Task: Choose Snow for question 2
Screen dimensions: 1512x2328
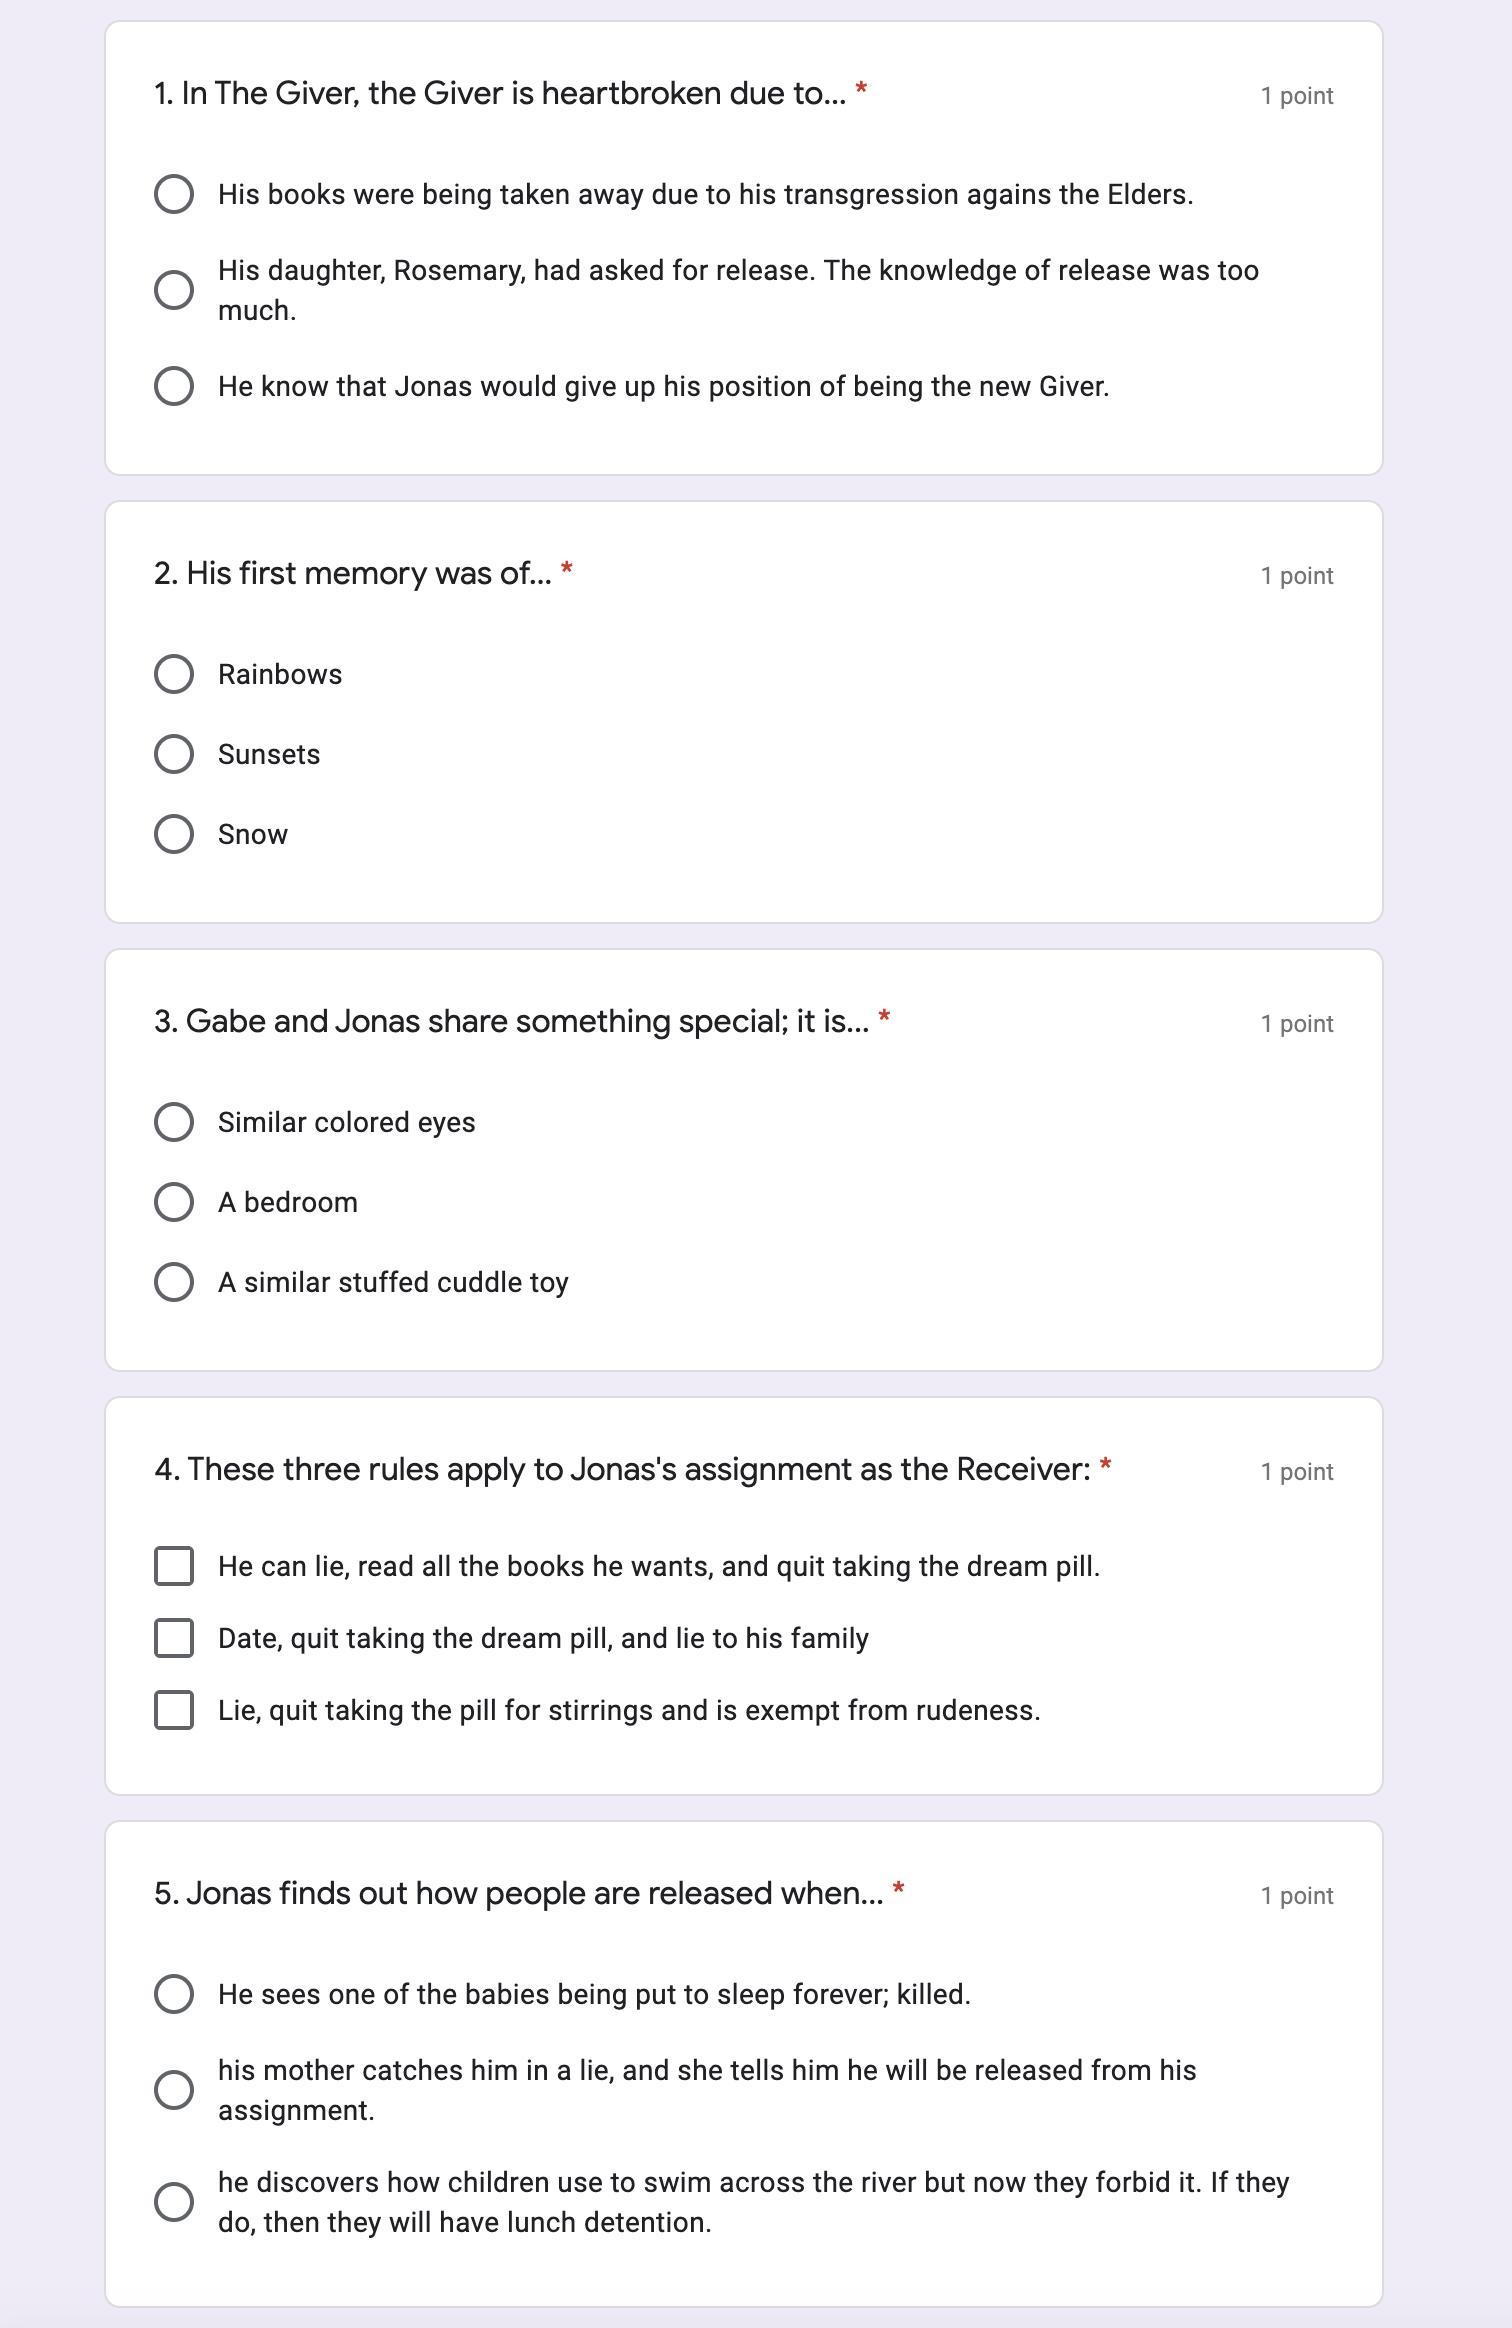Action: [174, 834]
